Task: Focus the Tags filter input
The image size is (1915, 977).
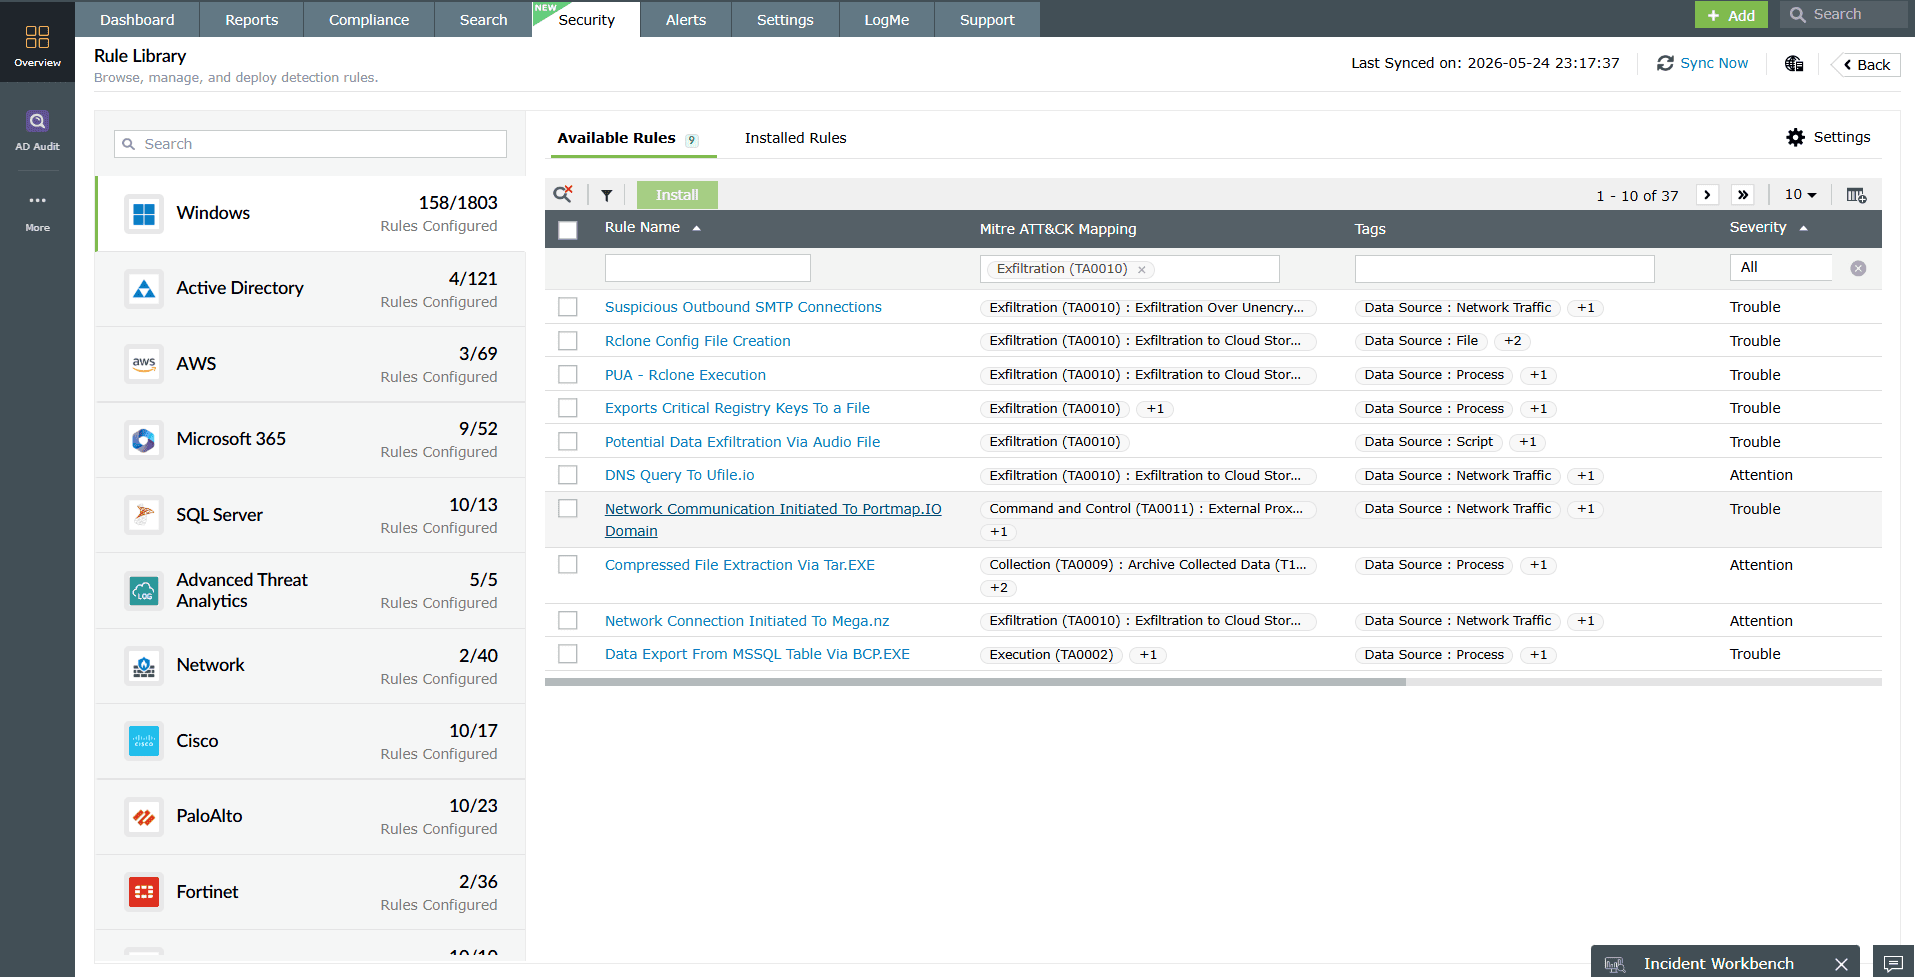Action: (1504, 268)
